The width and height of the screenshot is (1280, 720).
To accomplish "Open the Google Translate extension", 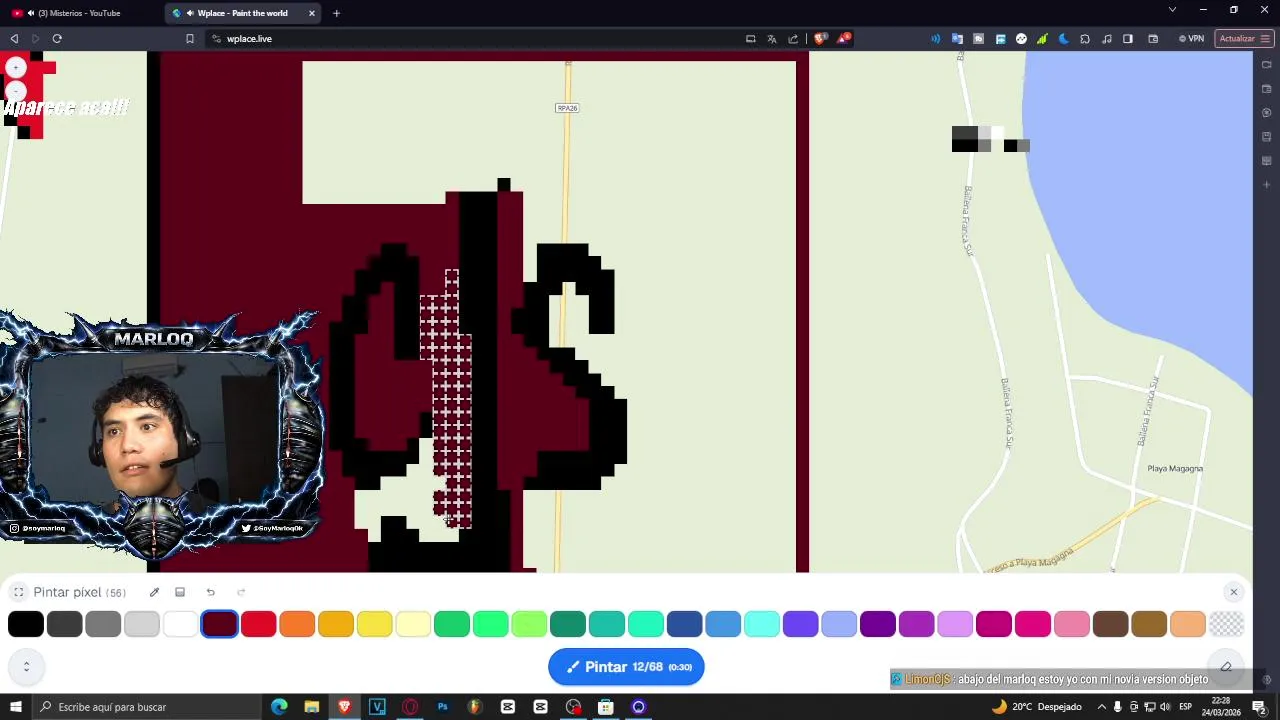I will point(957,39).
